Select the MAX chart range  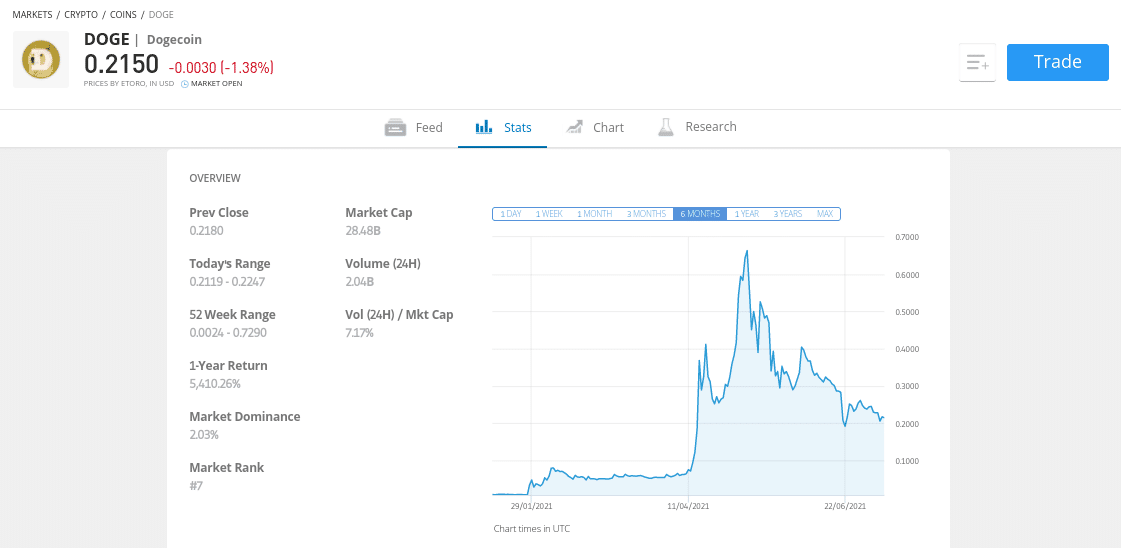pyautogui.click(x=825, y=214)
